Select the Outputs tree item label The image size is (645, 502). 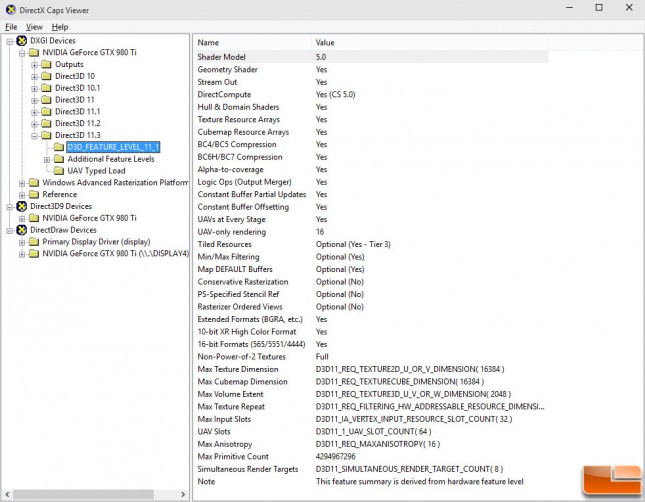pos(69,65)
